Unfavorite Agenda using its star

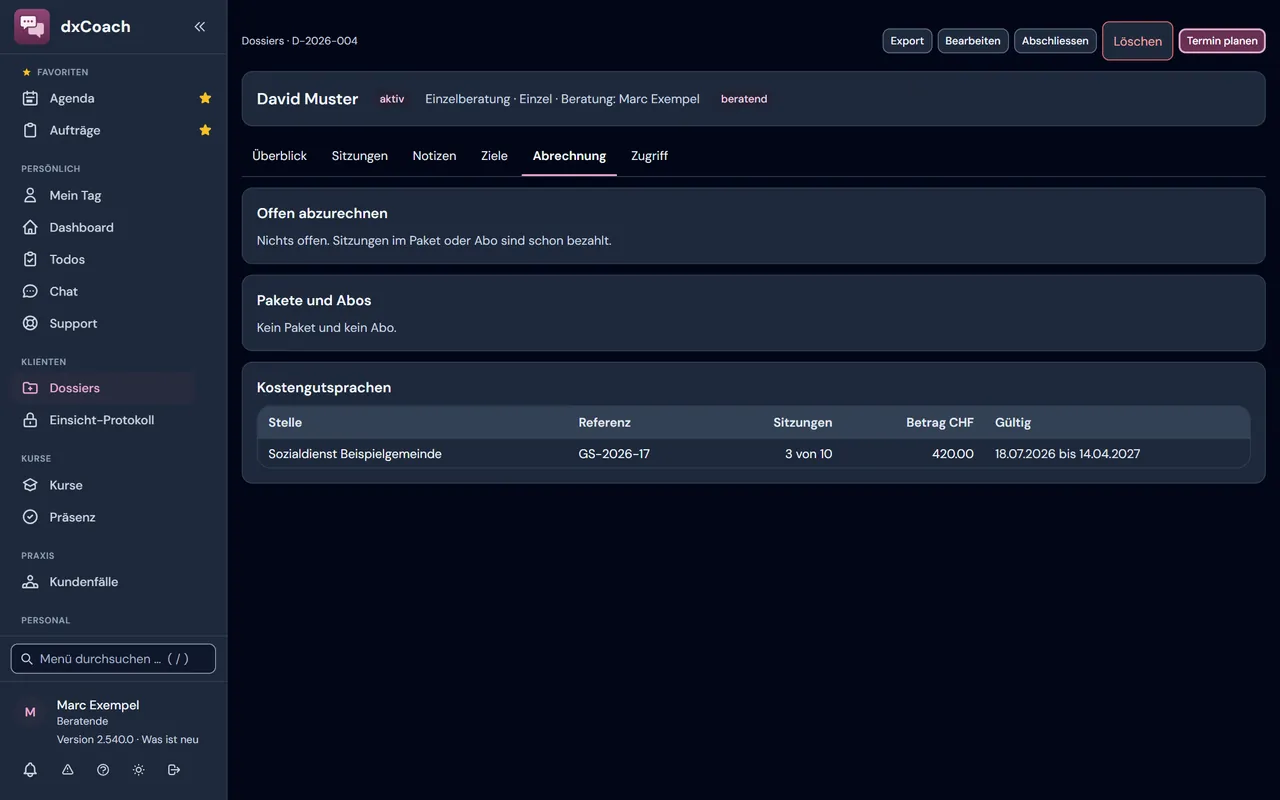click(205, 98)
